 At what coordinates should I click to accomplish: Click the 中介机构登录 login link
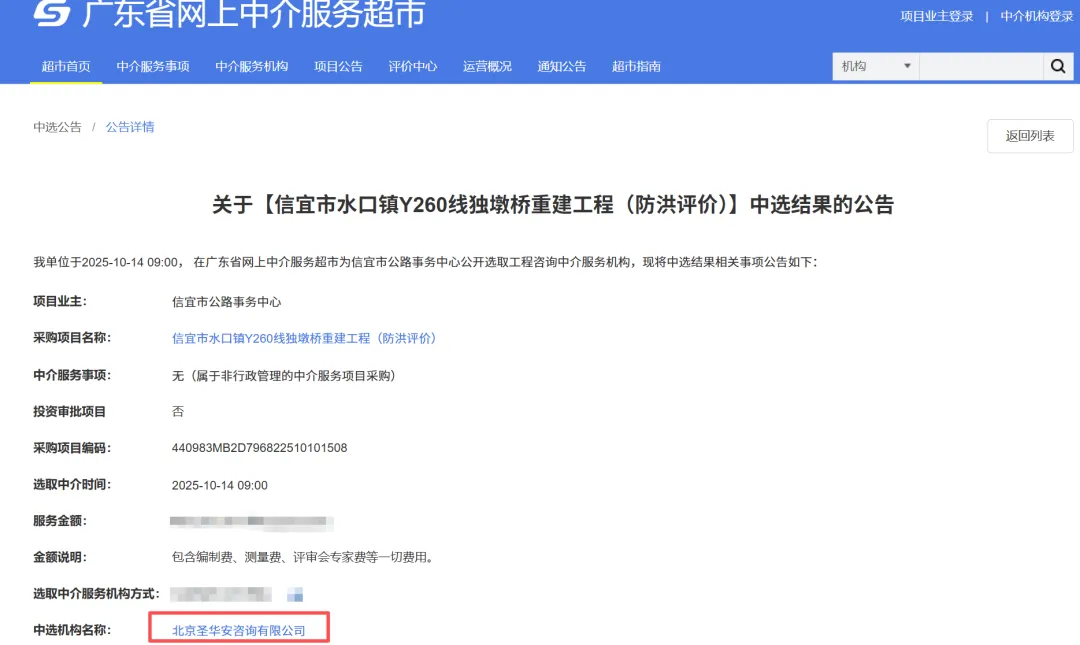tap(1037, 16)
